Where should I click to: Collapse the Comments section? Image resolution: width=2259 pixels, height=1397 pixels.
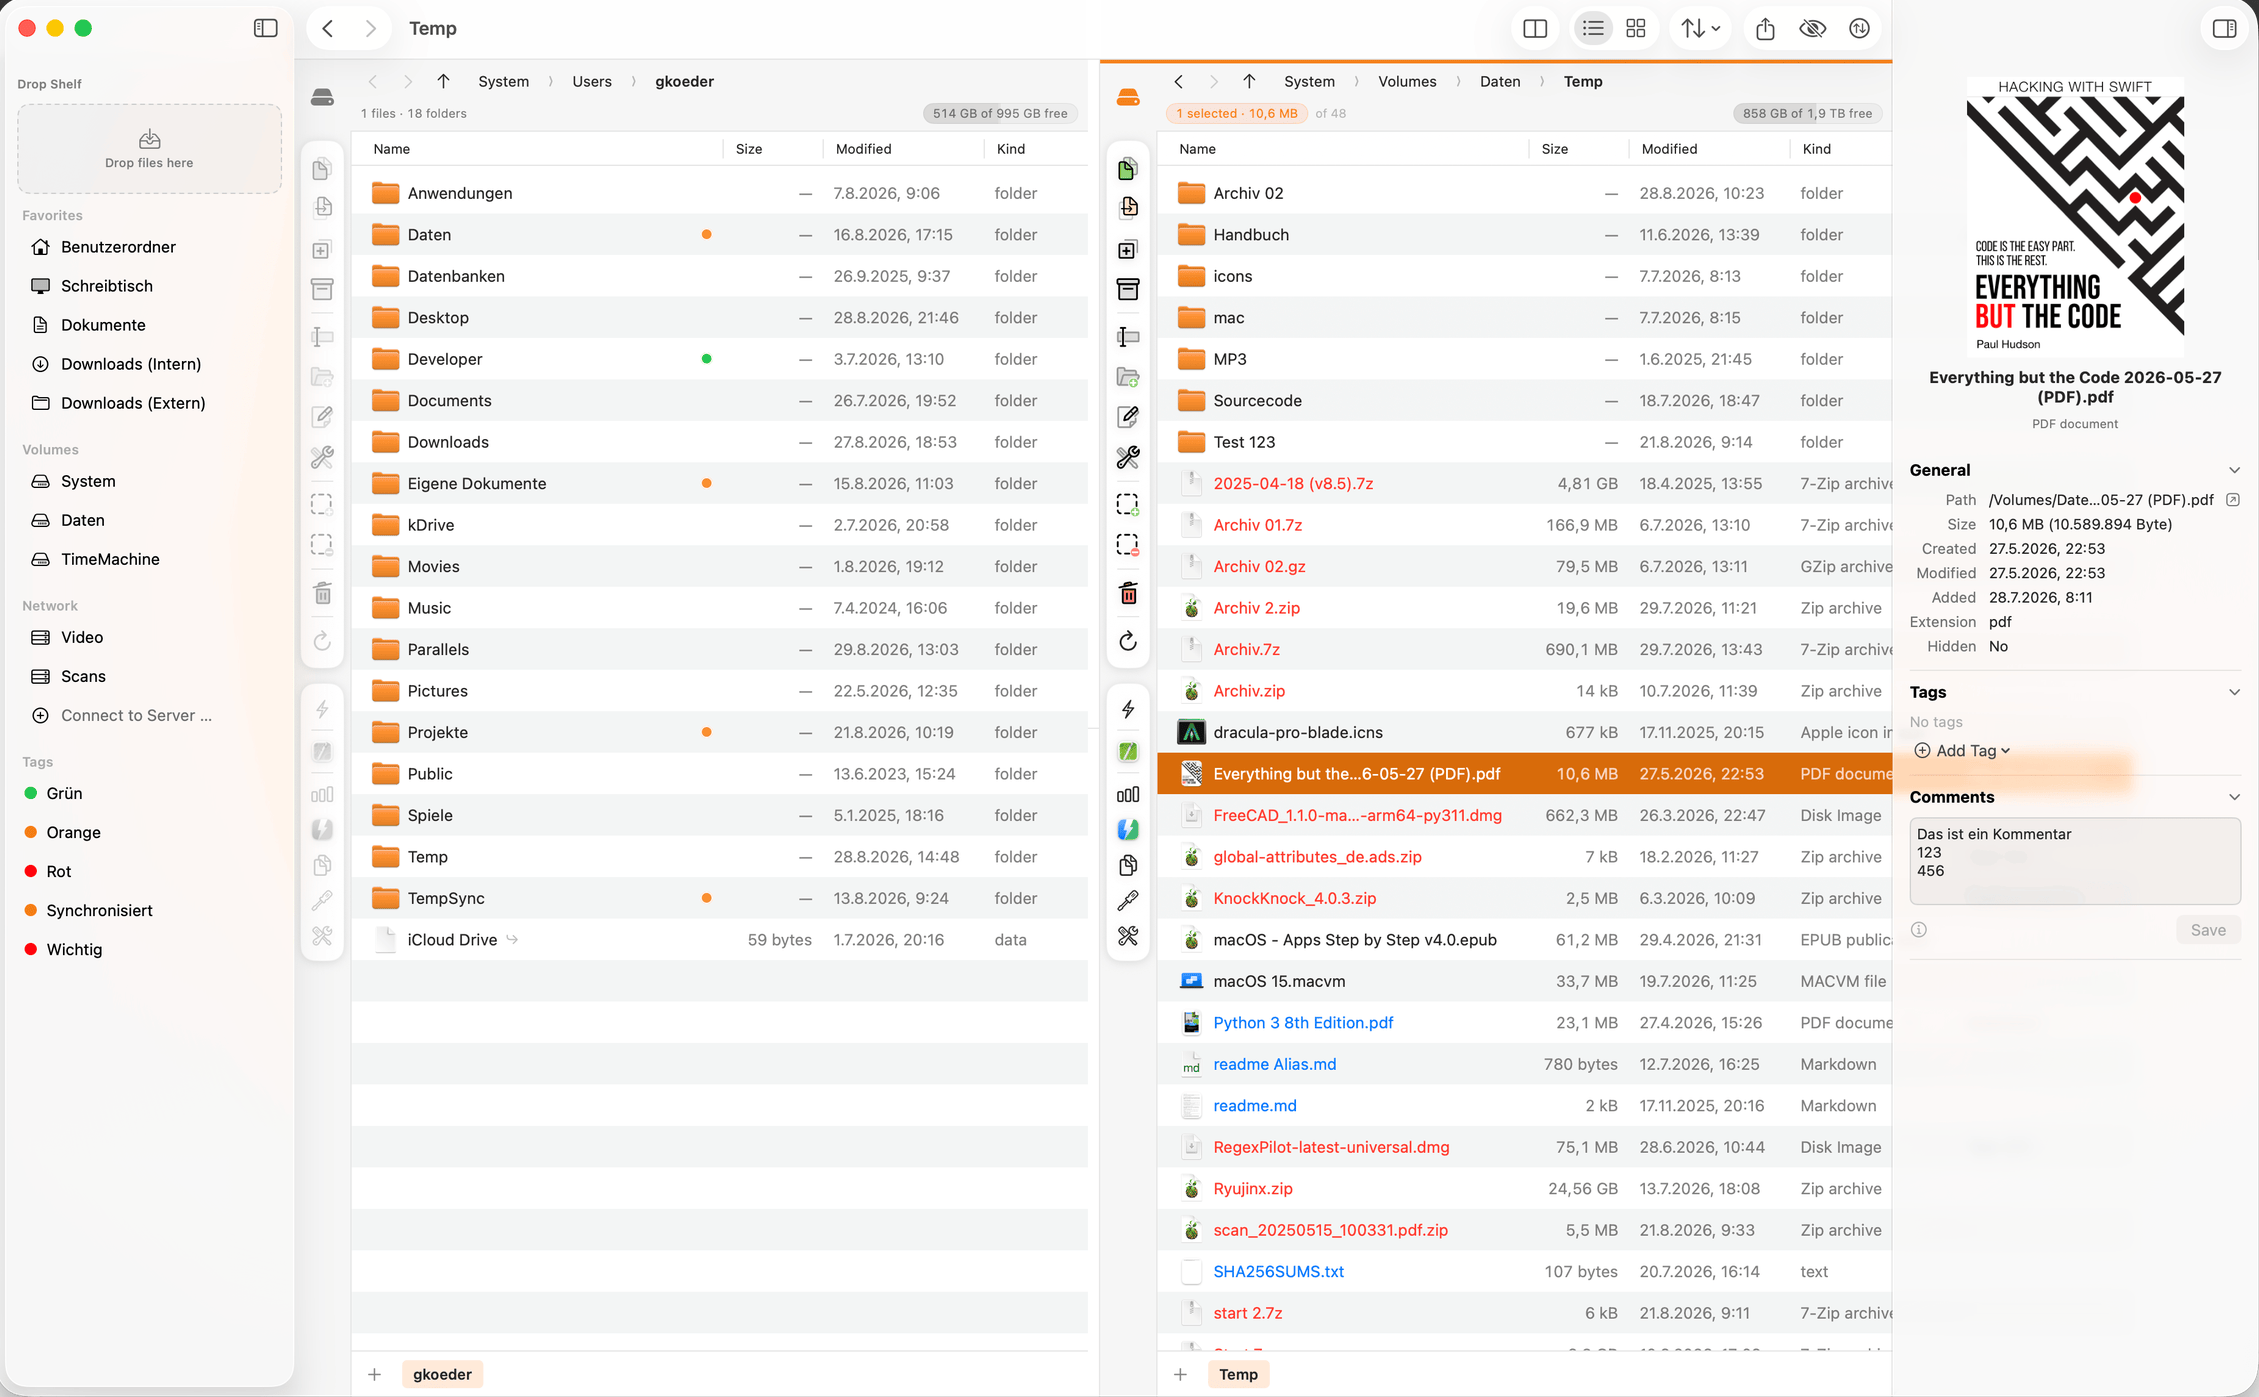click(2234, 797)
